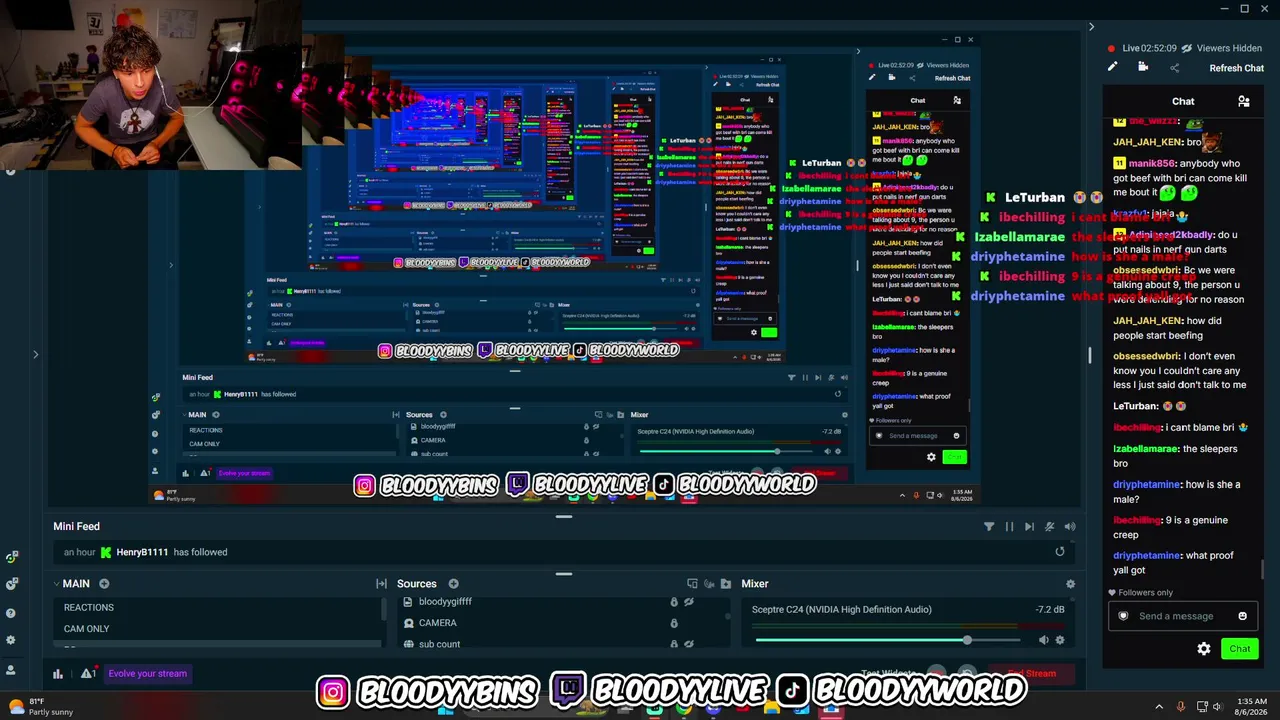Open Sceptre C24 audio source settings gear

(x=1060, y=640)
